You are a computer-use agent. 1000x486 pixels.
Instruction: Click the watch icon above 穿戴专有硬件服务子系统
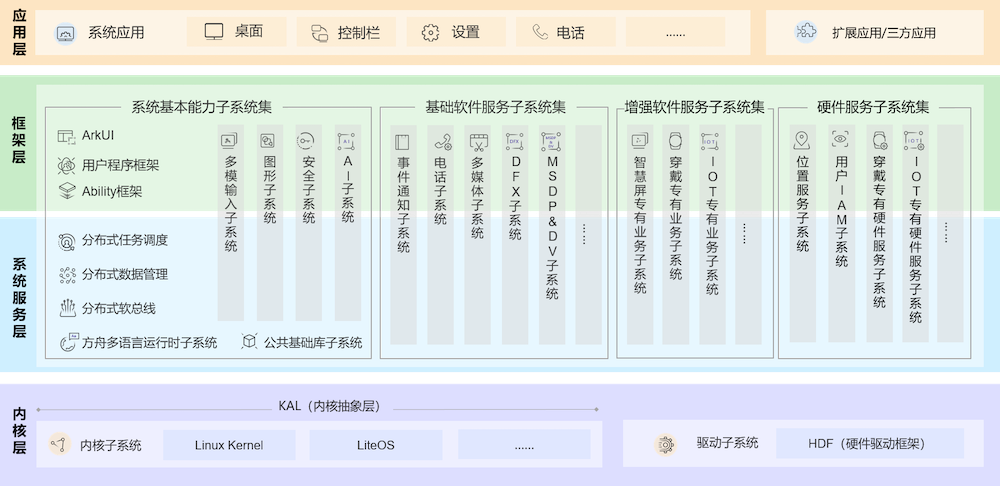[880, 140]
